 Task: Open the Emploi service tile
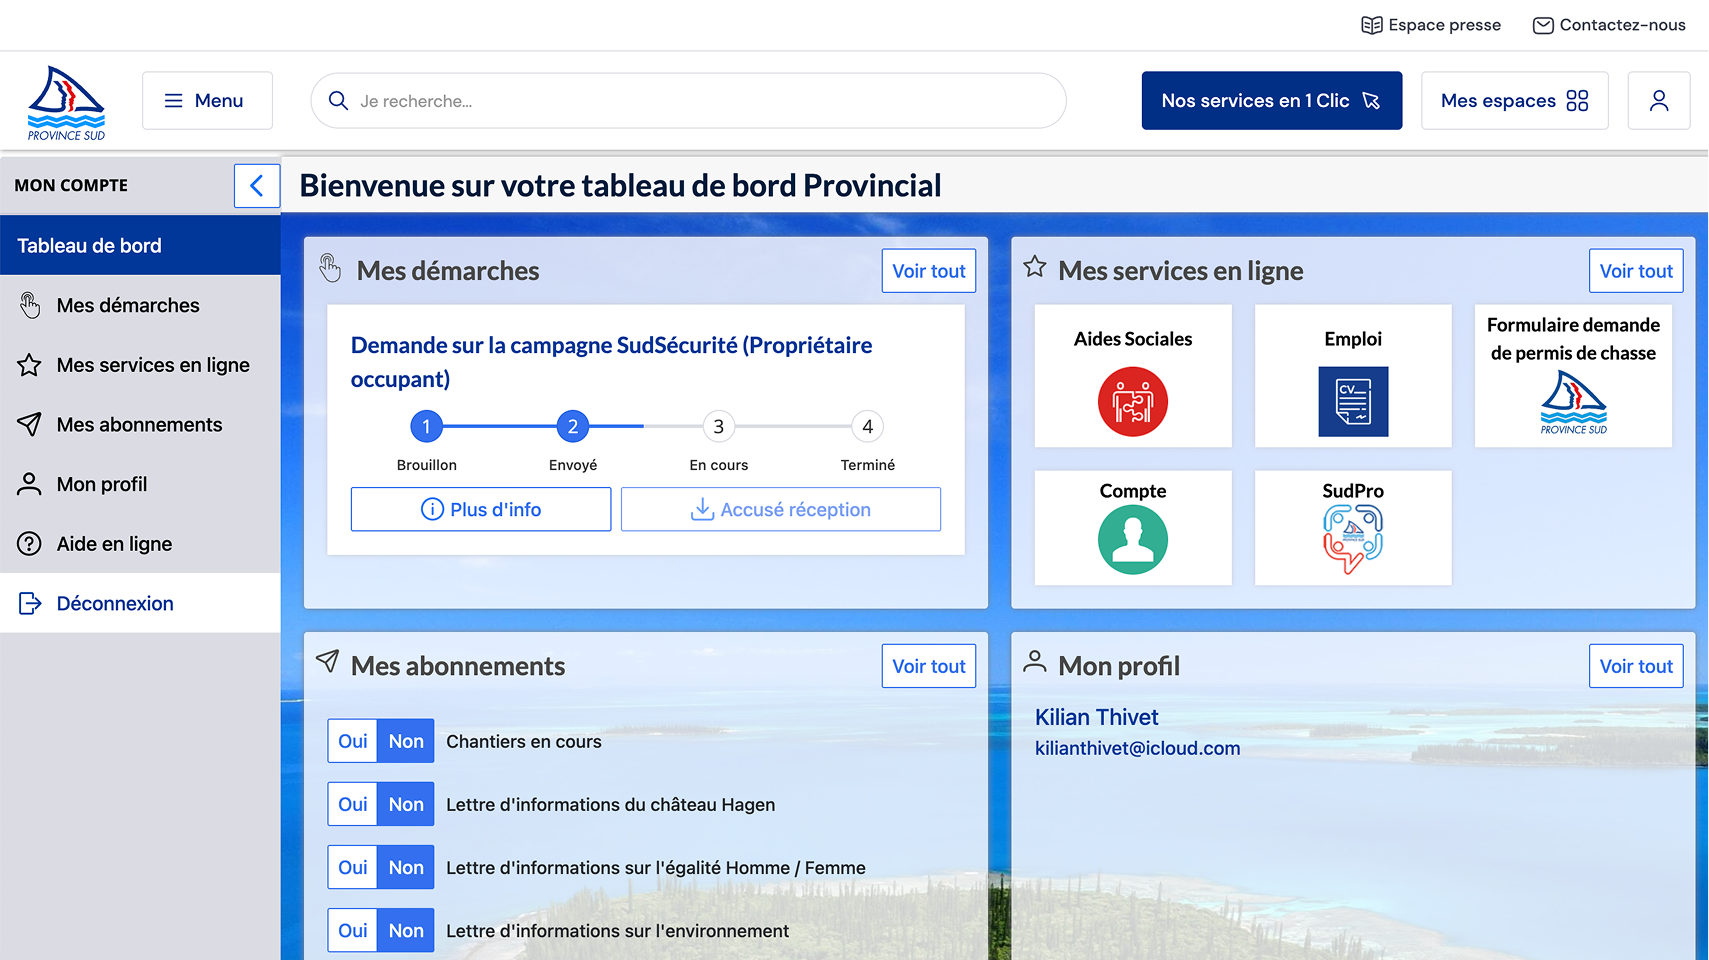[x=1353, y=376]
